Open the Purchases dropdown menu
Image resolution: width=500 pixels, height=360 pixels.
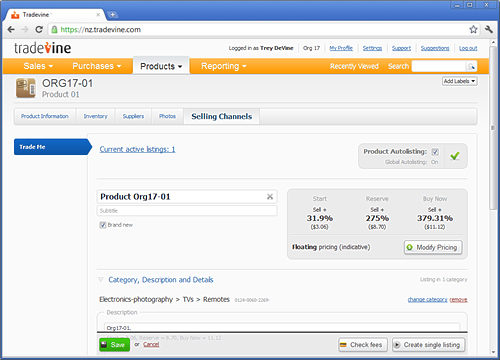pyautogui.click(x=97, y=66)
